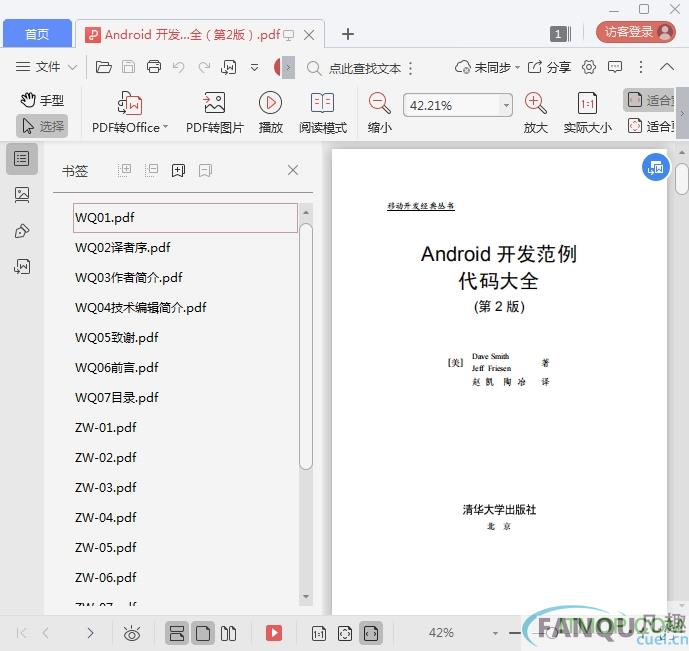Click the PDF转图片 tool
Image resolution: width=689 pixels, height=651 pixels.
[x=214, y=112]
